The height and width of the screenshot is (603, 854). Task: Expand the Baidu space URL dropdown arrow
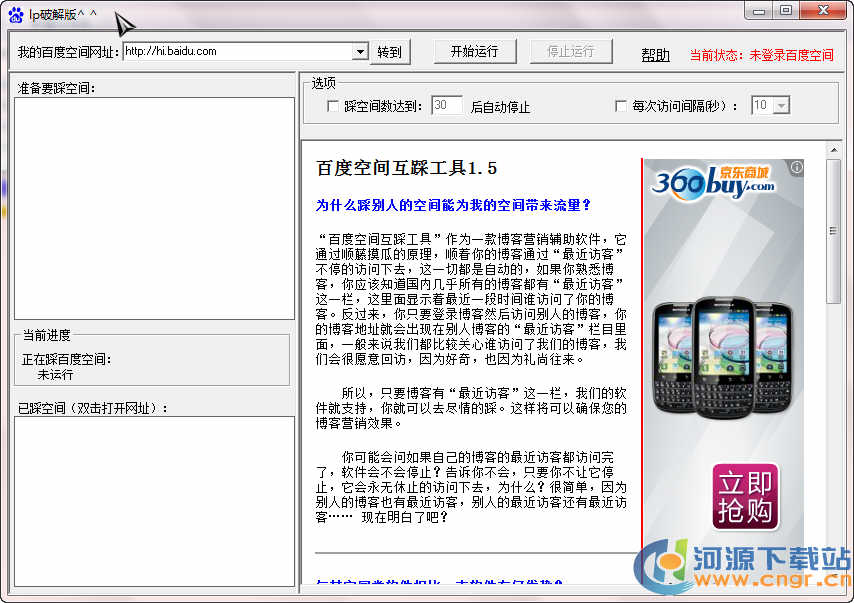click(360, 52)
